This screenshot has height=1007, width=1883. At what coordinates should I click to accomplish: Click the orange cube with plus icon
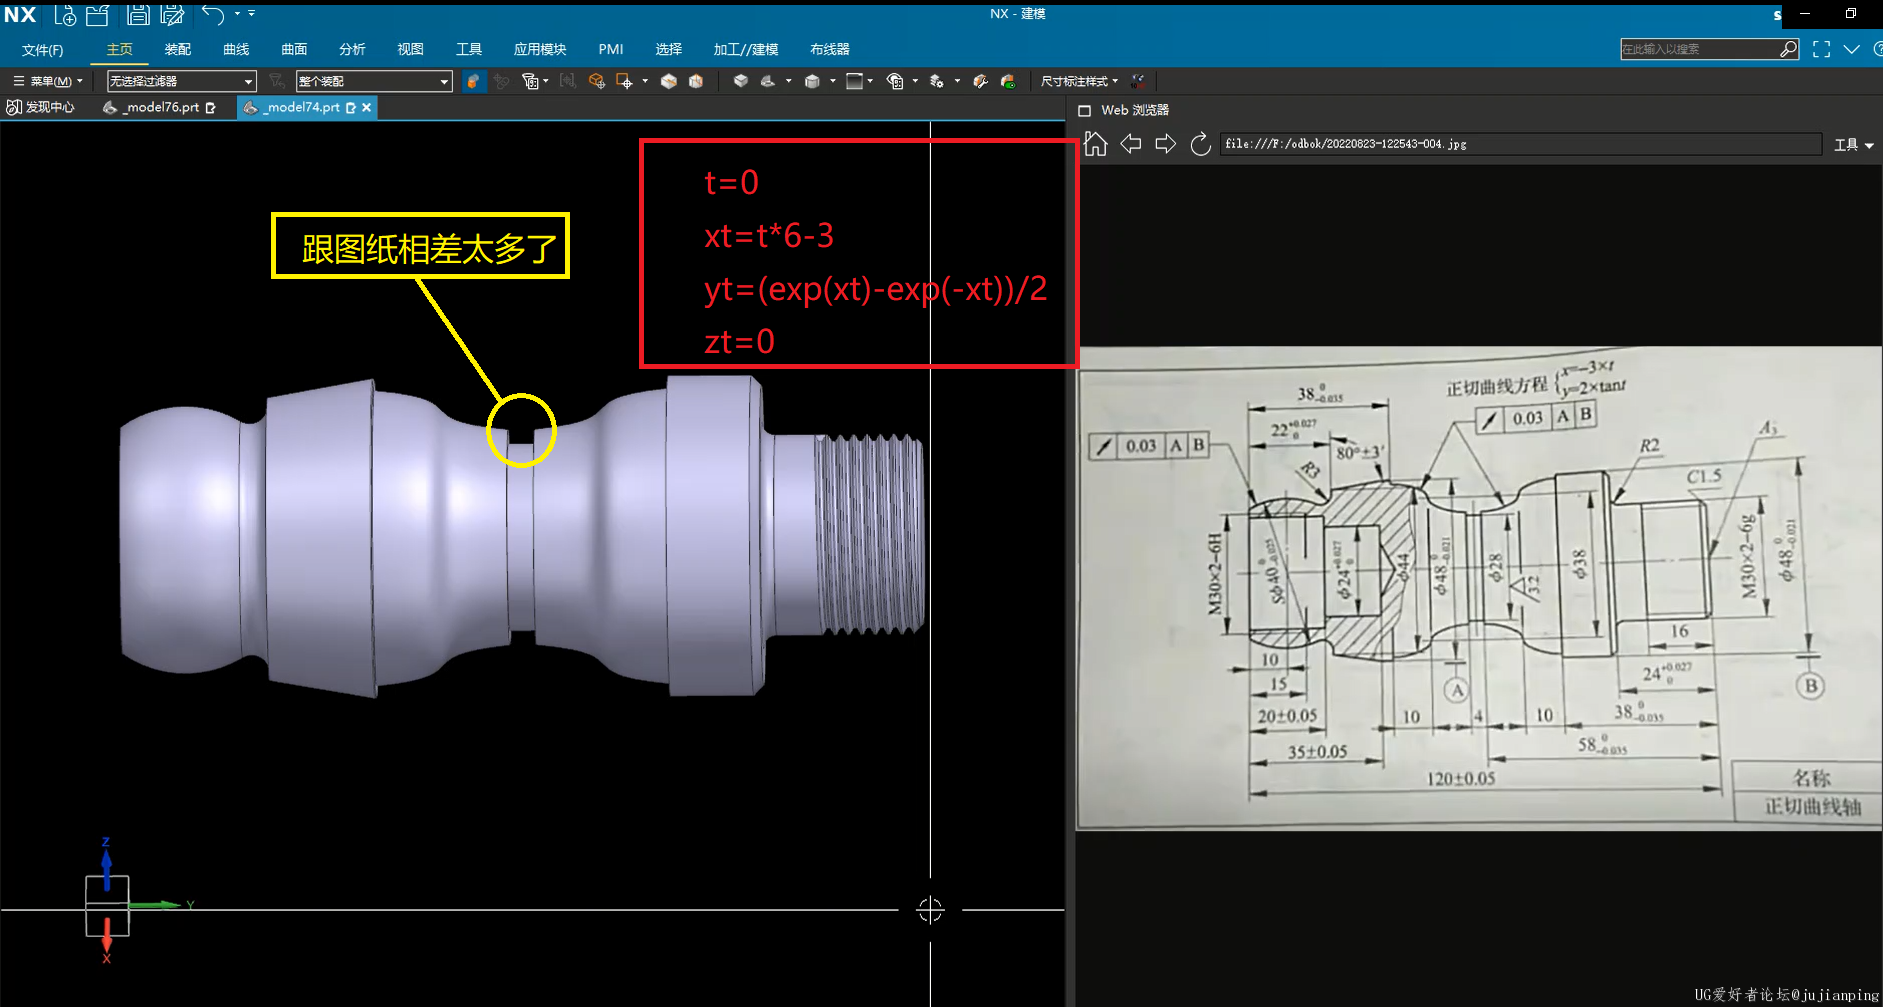tap(597, 81)
